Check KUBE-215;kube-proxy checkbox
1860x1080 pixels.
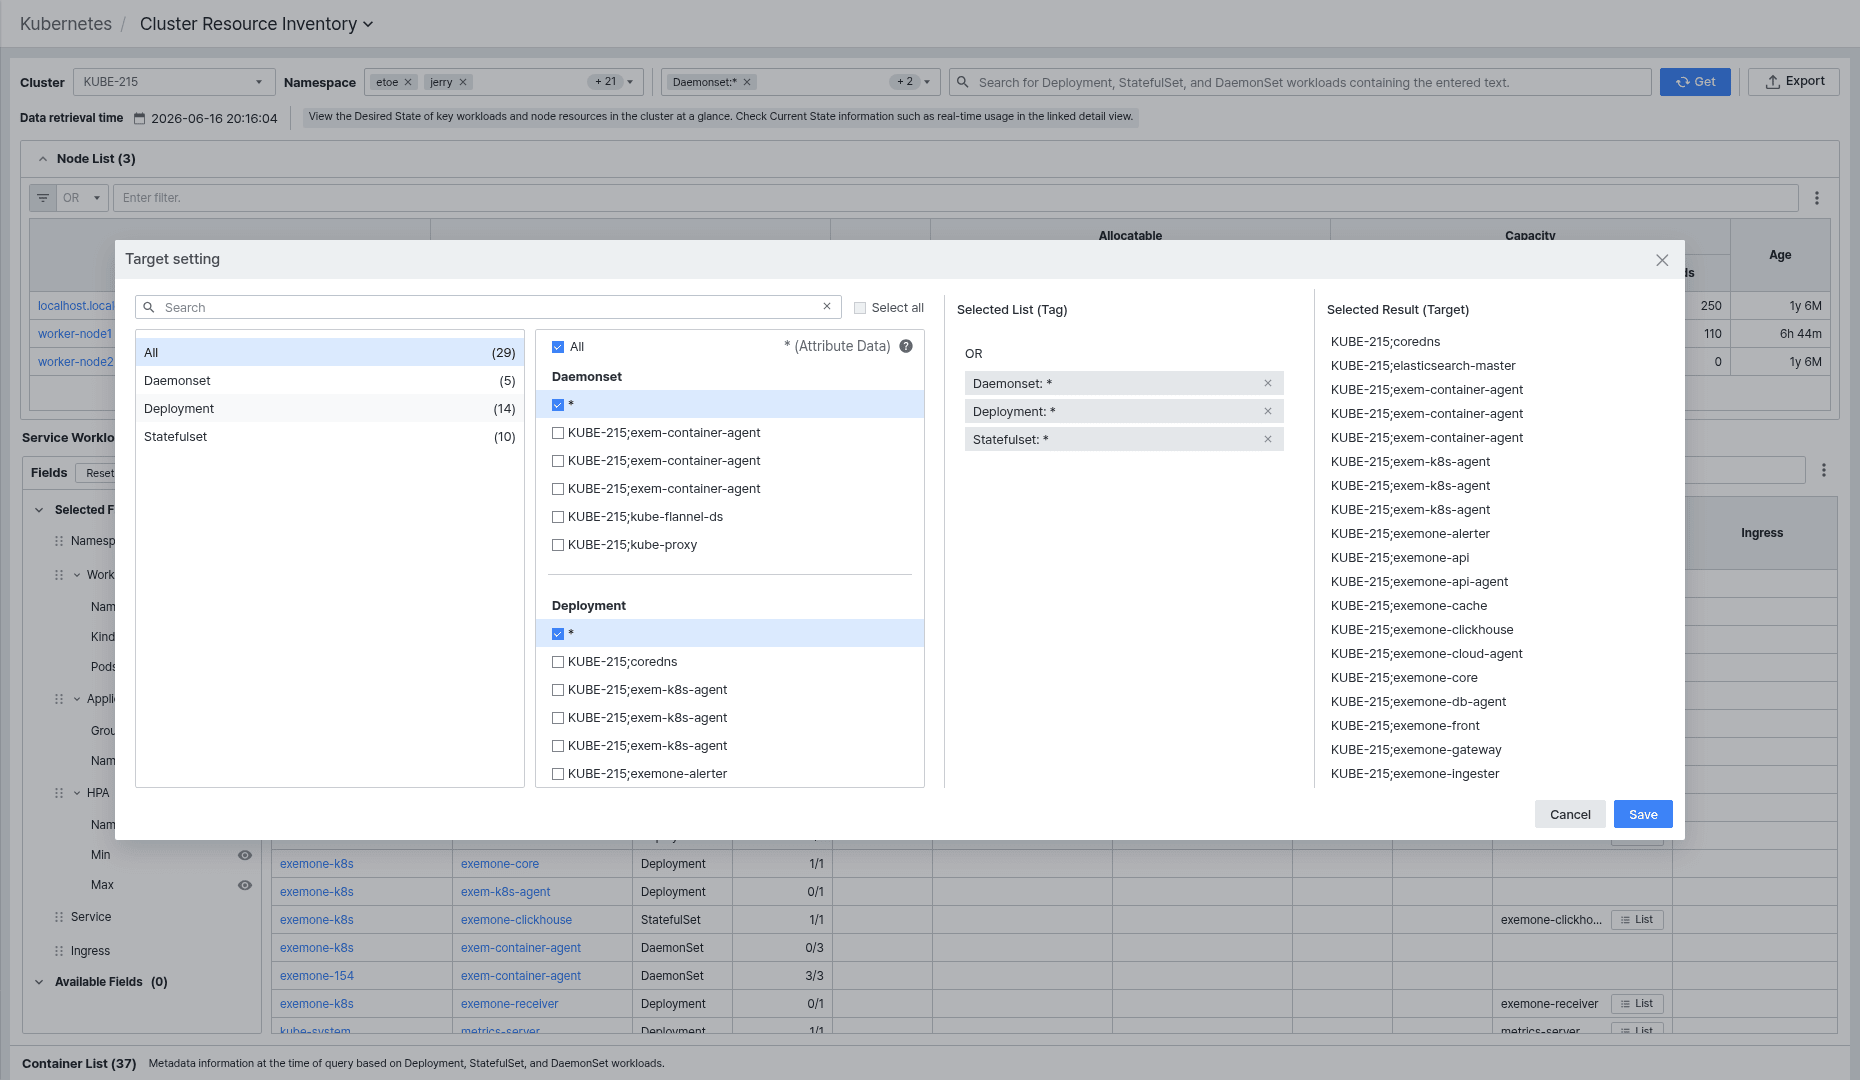(558, 545)
